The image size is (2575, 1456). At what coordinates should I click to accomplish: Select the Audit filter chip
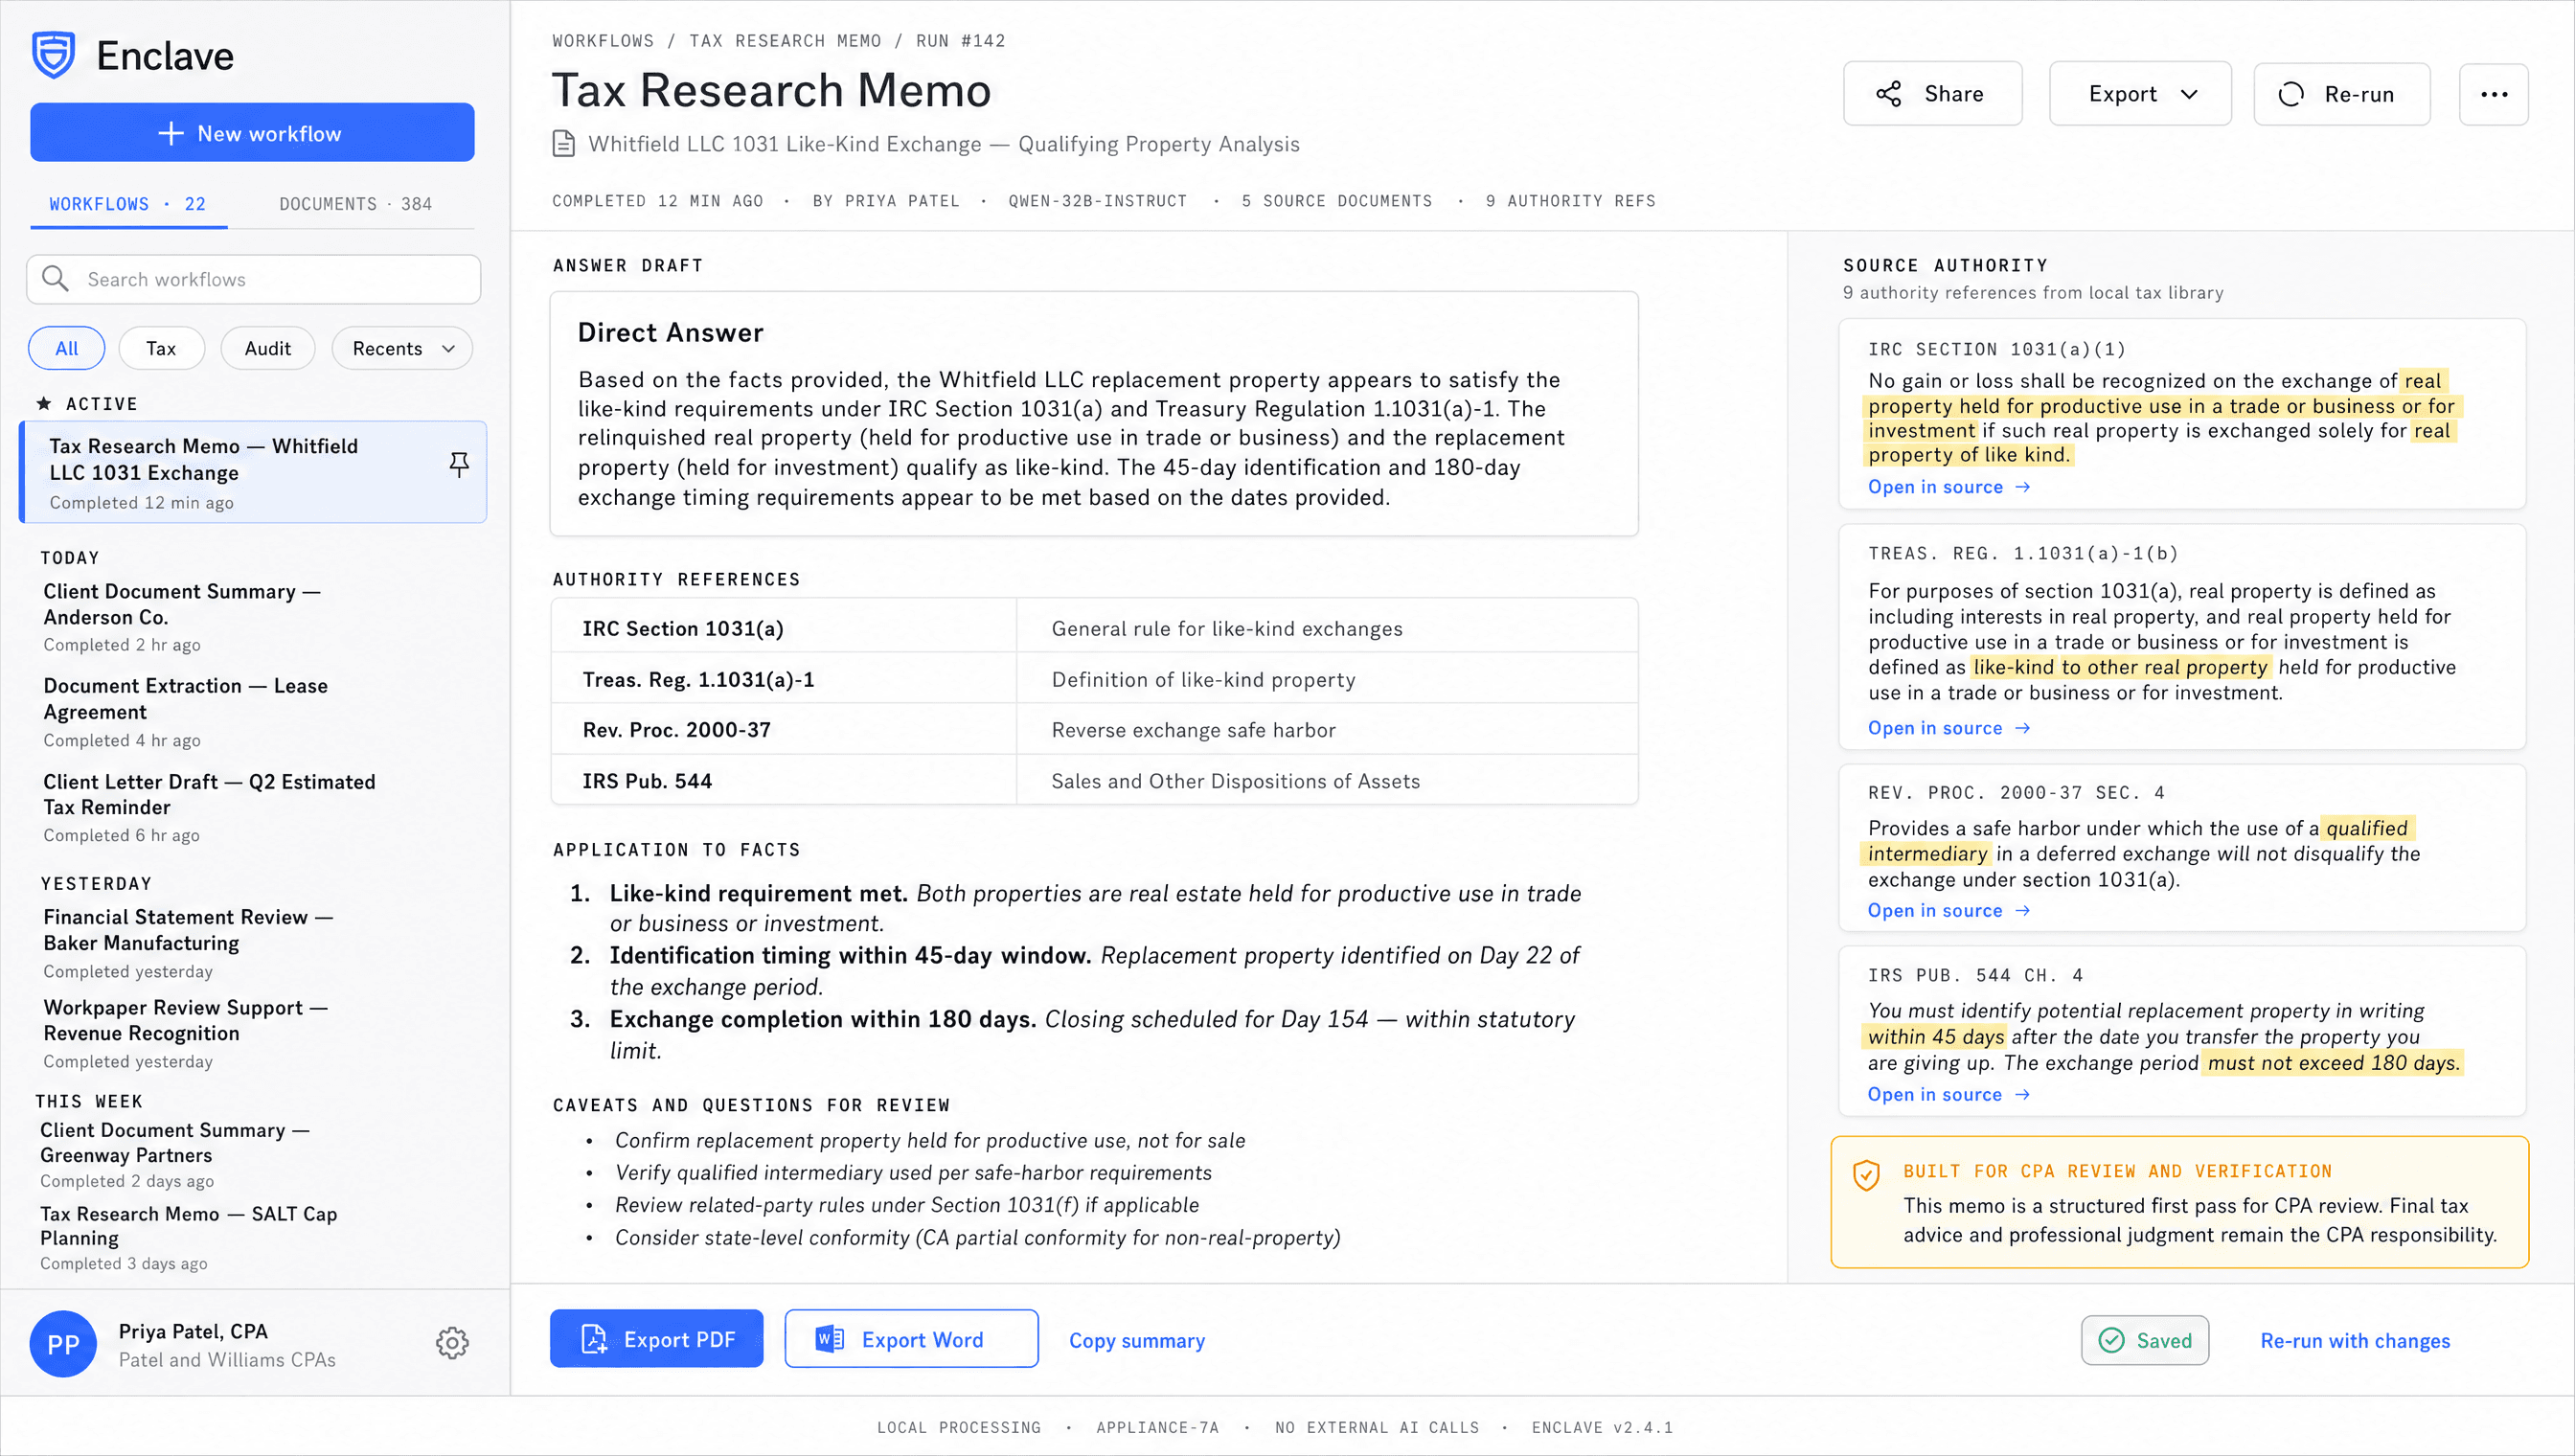click(x=267, y=348)
